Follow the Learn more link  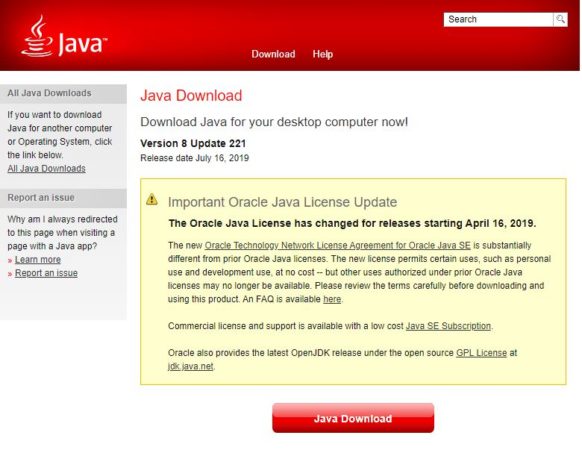[x=37, y=260]
